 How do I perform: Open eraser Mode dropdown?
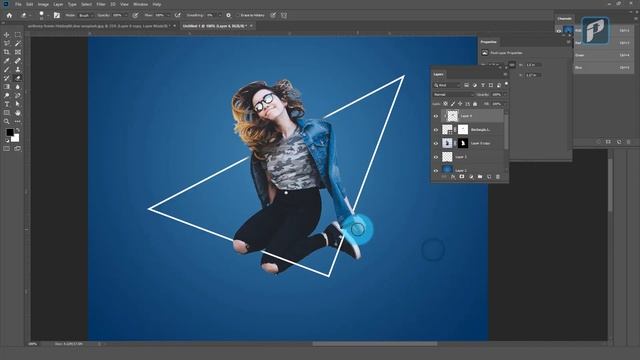tap(85, 15)
